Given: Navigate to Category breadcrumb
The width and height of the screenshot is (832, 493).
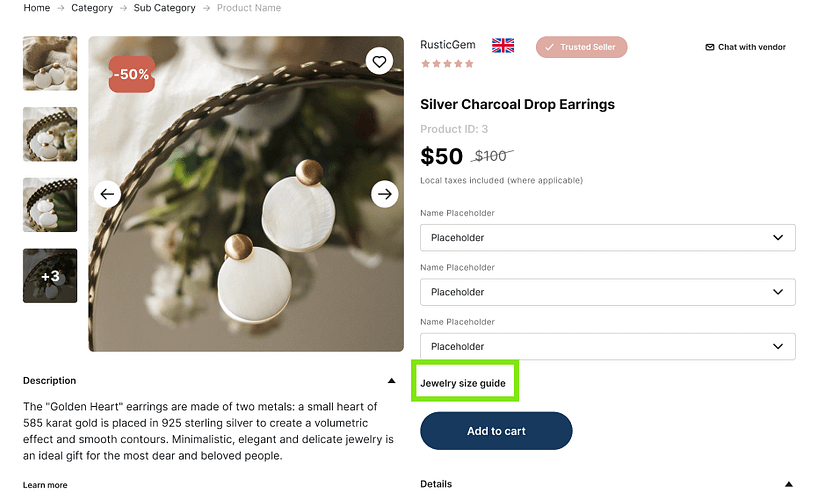Looking at the screenshot, I should click(x=92, y=8).
